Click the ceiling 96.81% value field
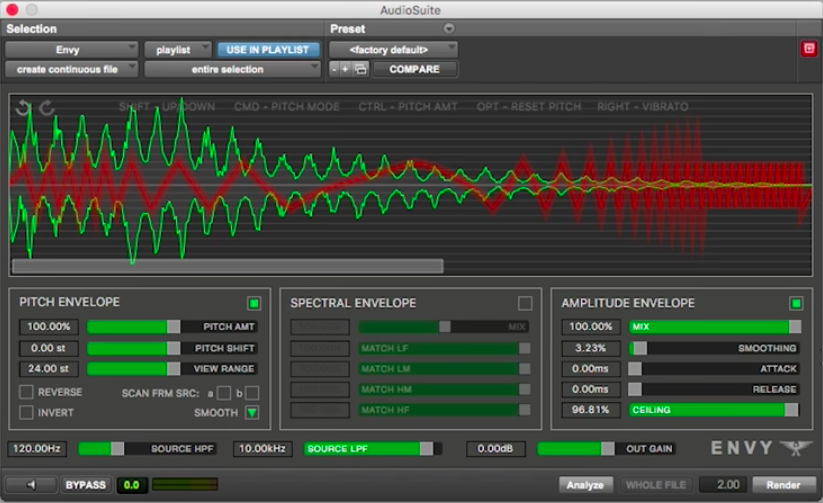Screen dimensions: 823x503 (591, 410)
